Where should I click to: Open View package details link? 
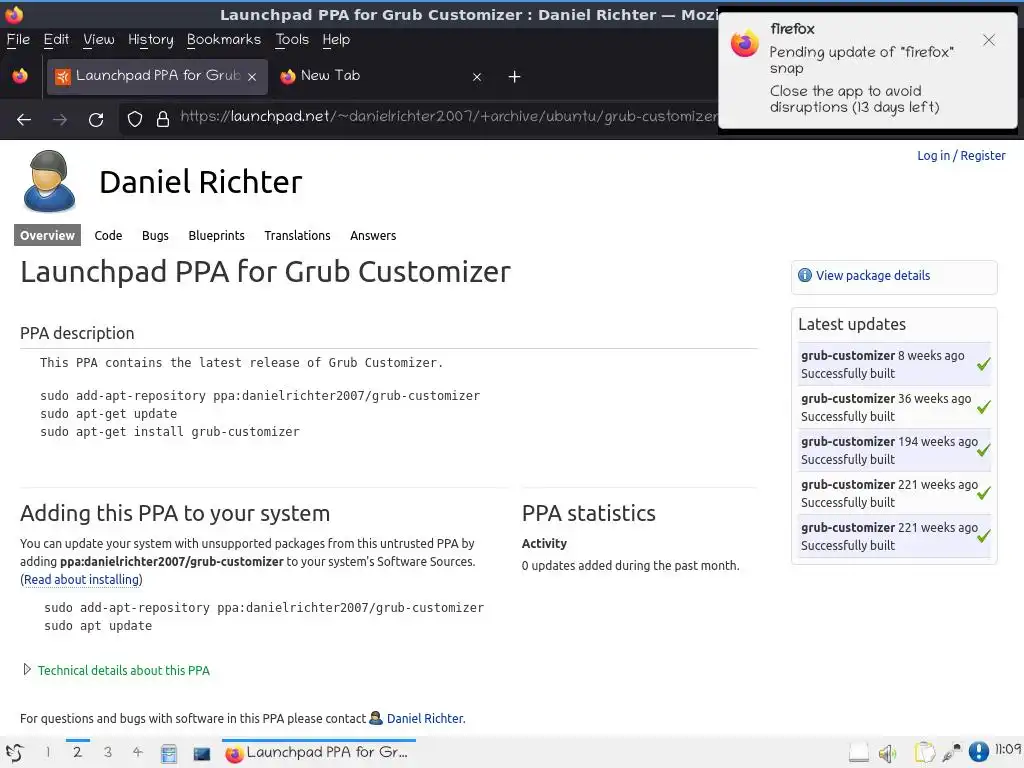coord(873,276)
